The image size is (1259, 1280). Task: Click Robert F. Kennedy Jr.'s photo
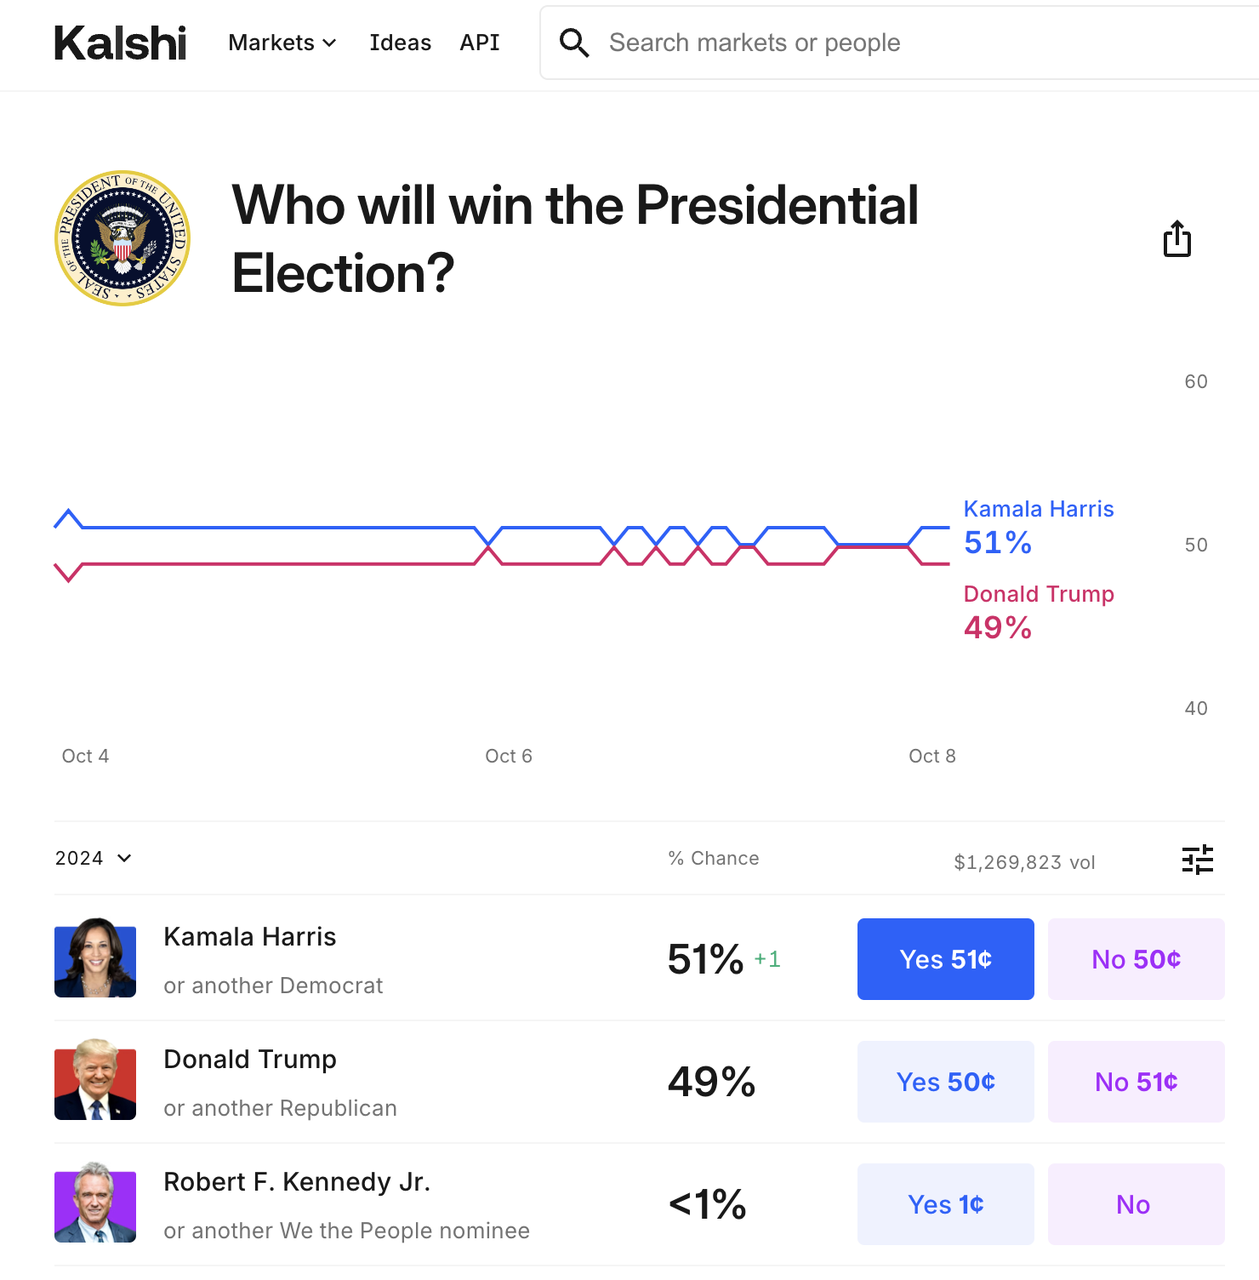pyautogui.click(x=95, y=1203)
